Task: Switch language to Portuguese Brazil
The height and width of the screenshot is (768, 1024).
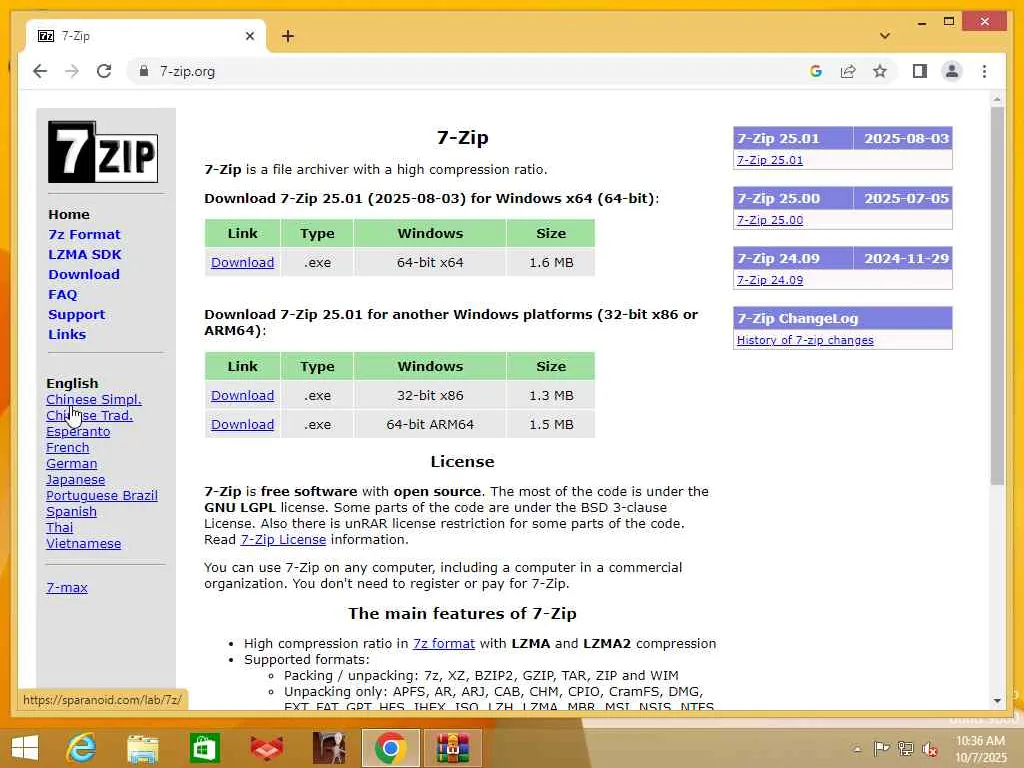Action: pos(102,496)
